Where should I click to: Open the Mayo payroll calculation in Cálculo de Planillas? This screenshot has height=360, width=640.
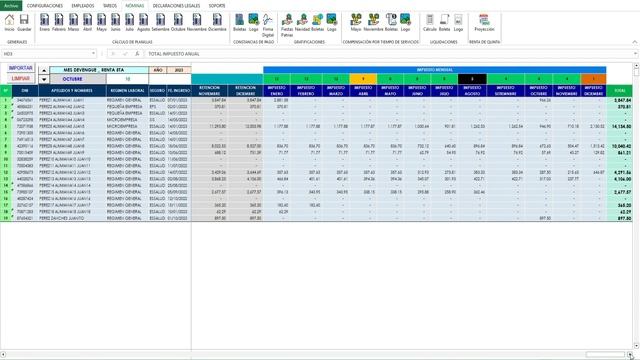(101, 22)
